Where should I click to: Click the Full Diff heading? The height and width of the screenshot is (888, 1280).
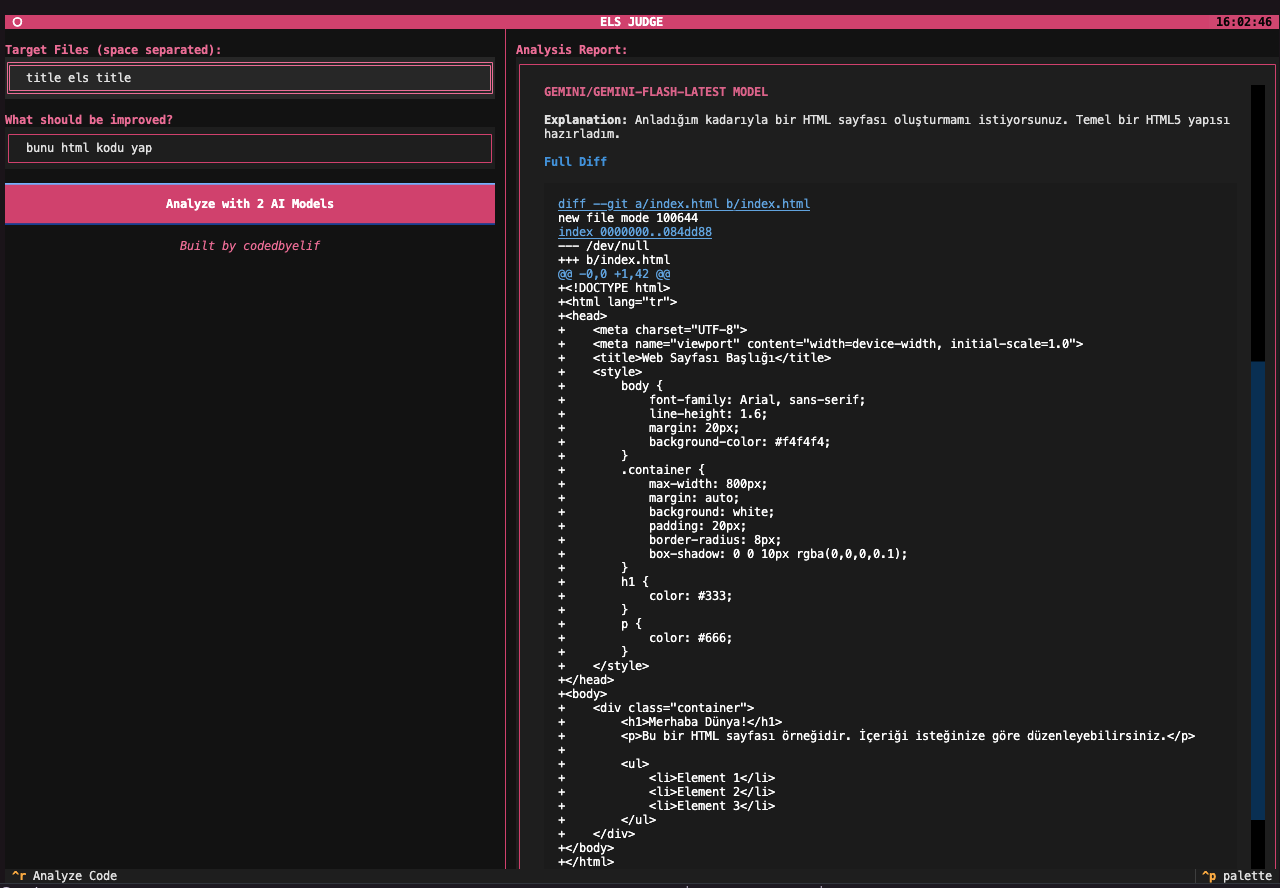click(575, 162)
